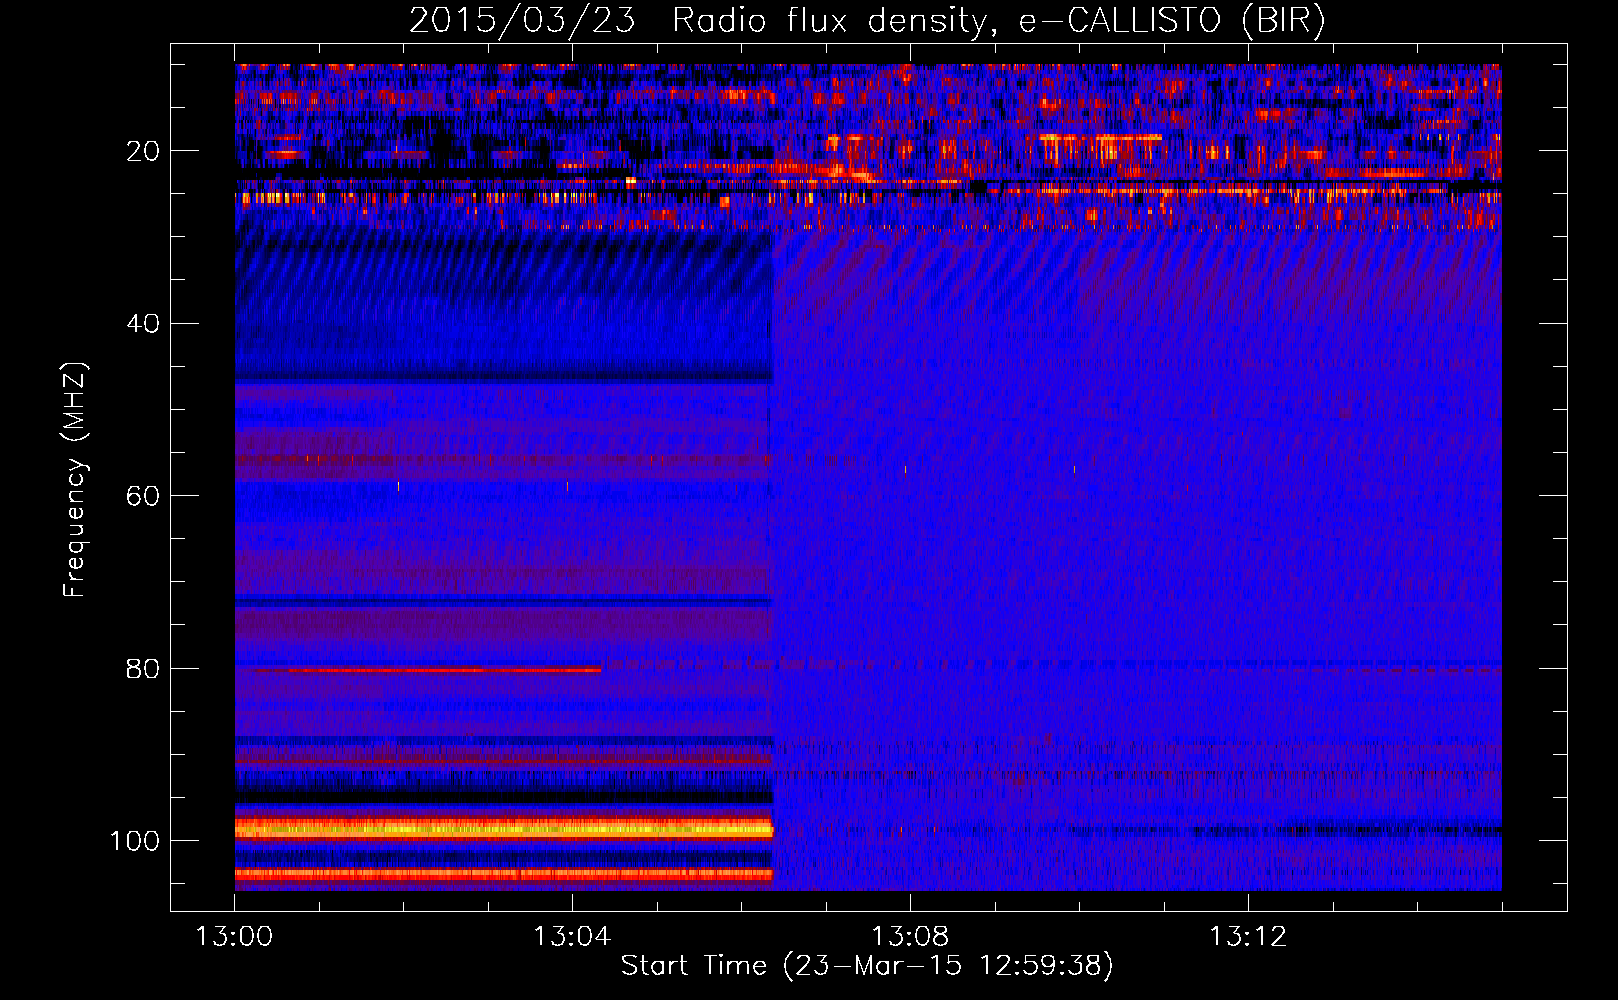This screenshot has height=1000, width=1618.
Task: Click the orange band below 100 MHz at bottom
Action: tap(504, 874)
